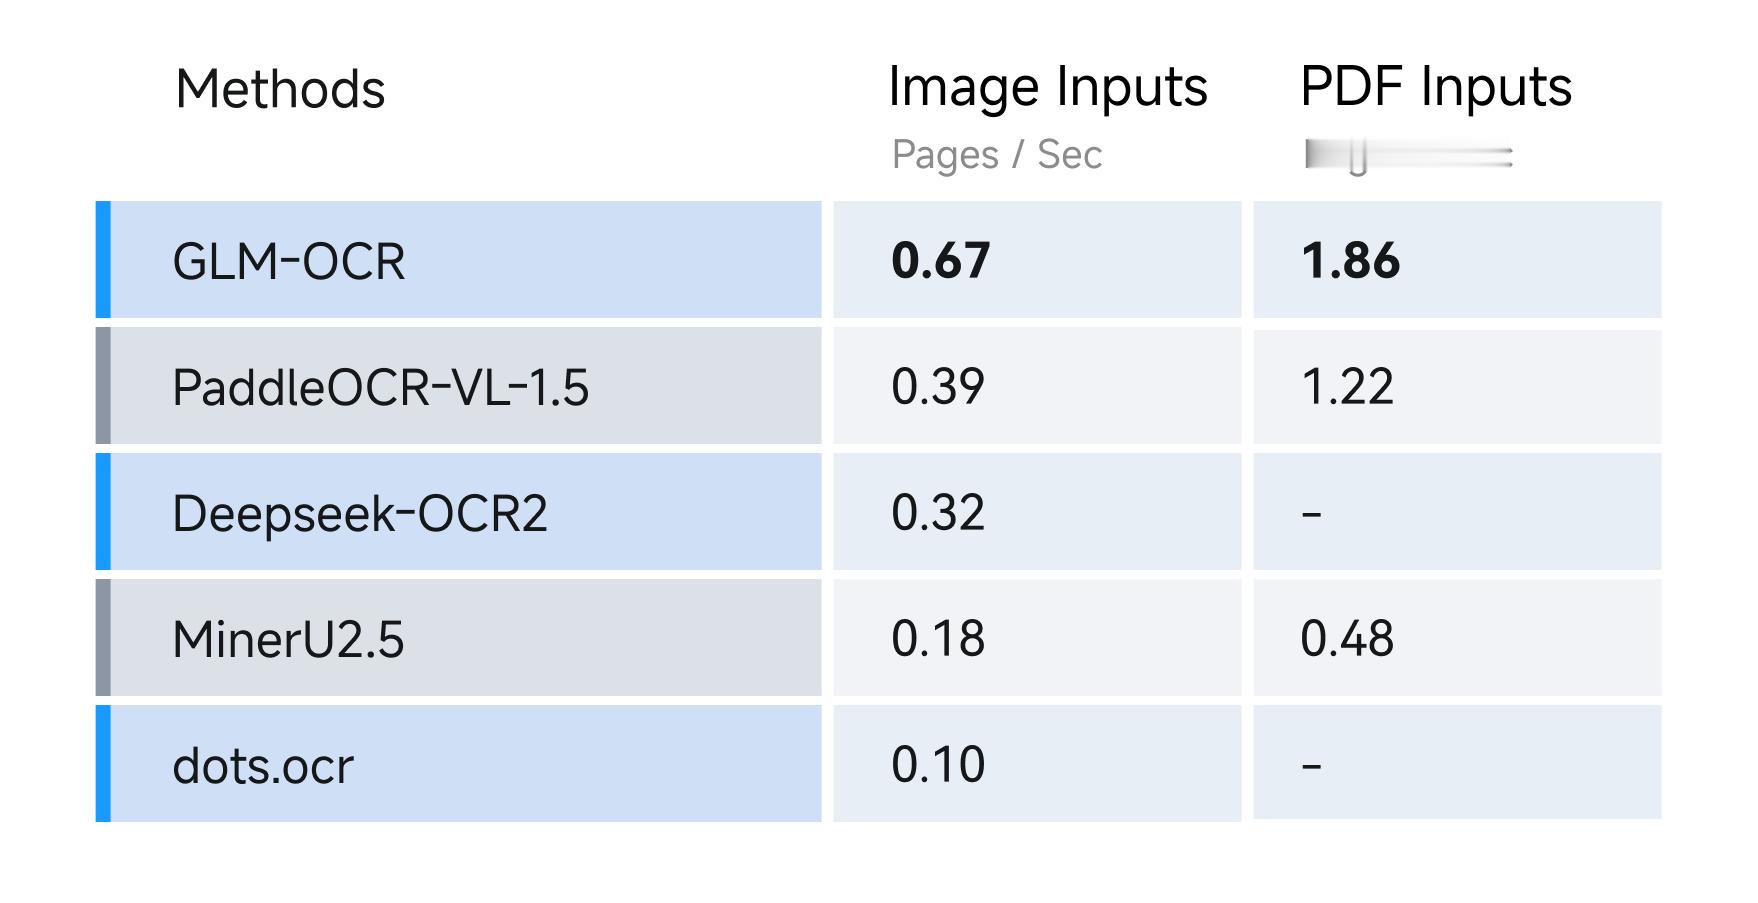Screen dimensions: 1758x903
Task: Click the Pages / Sec subtitle
Action: 997,155
